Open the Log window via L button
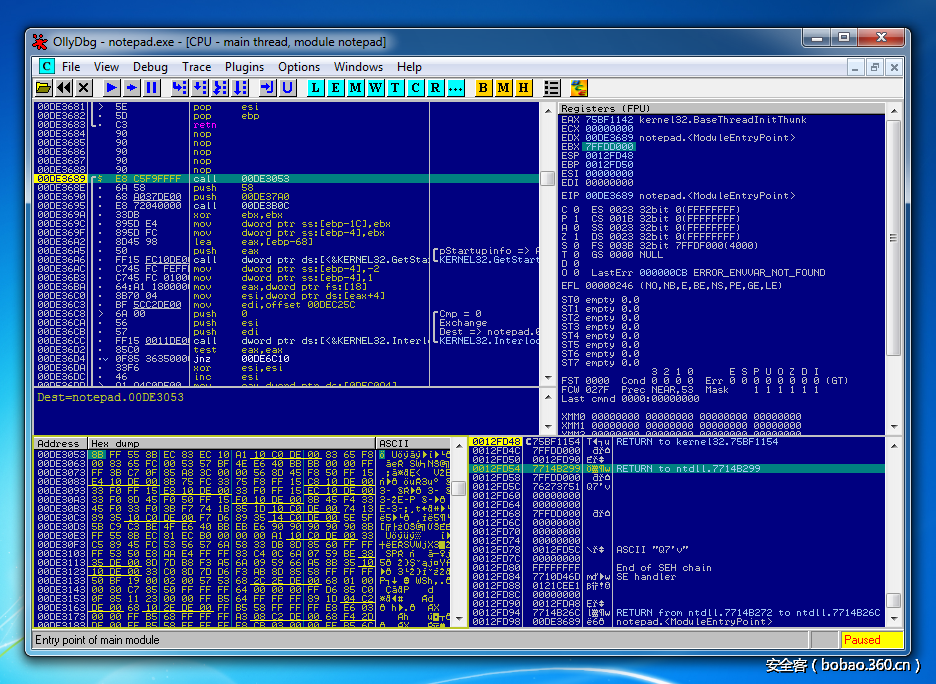The height and width of the screenshot is (684, 936). [x=316, y=88]
